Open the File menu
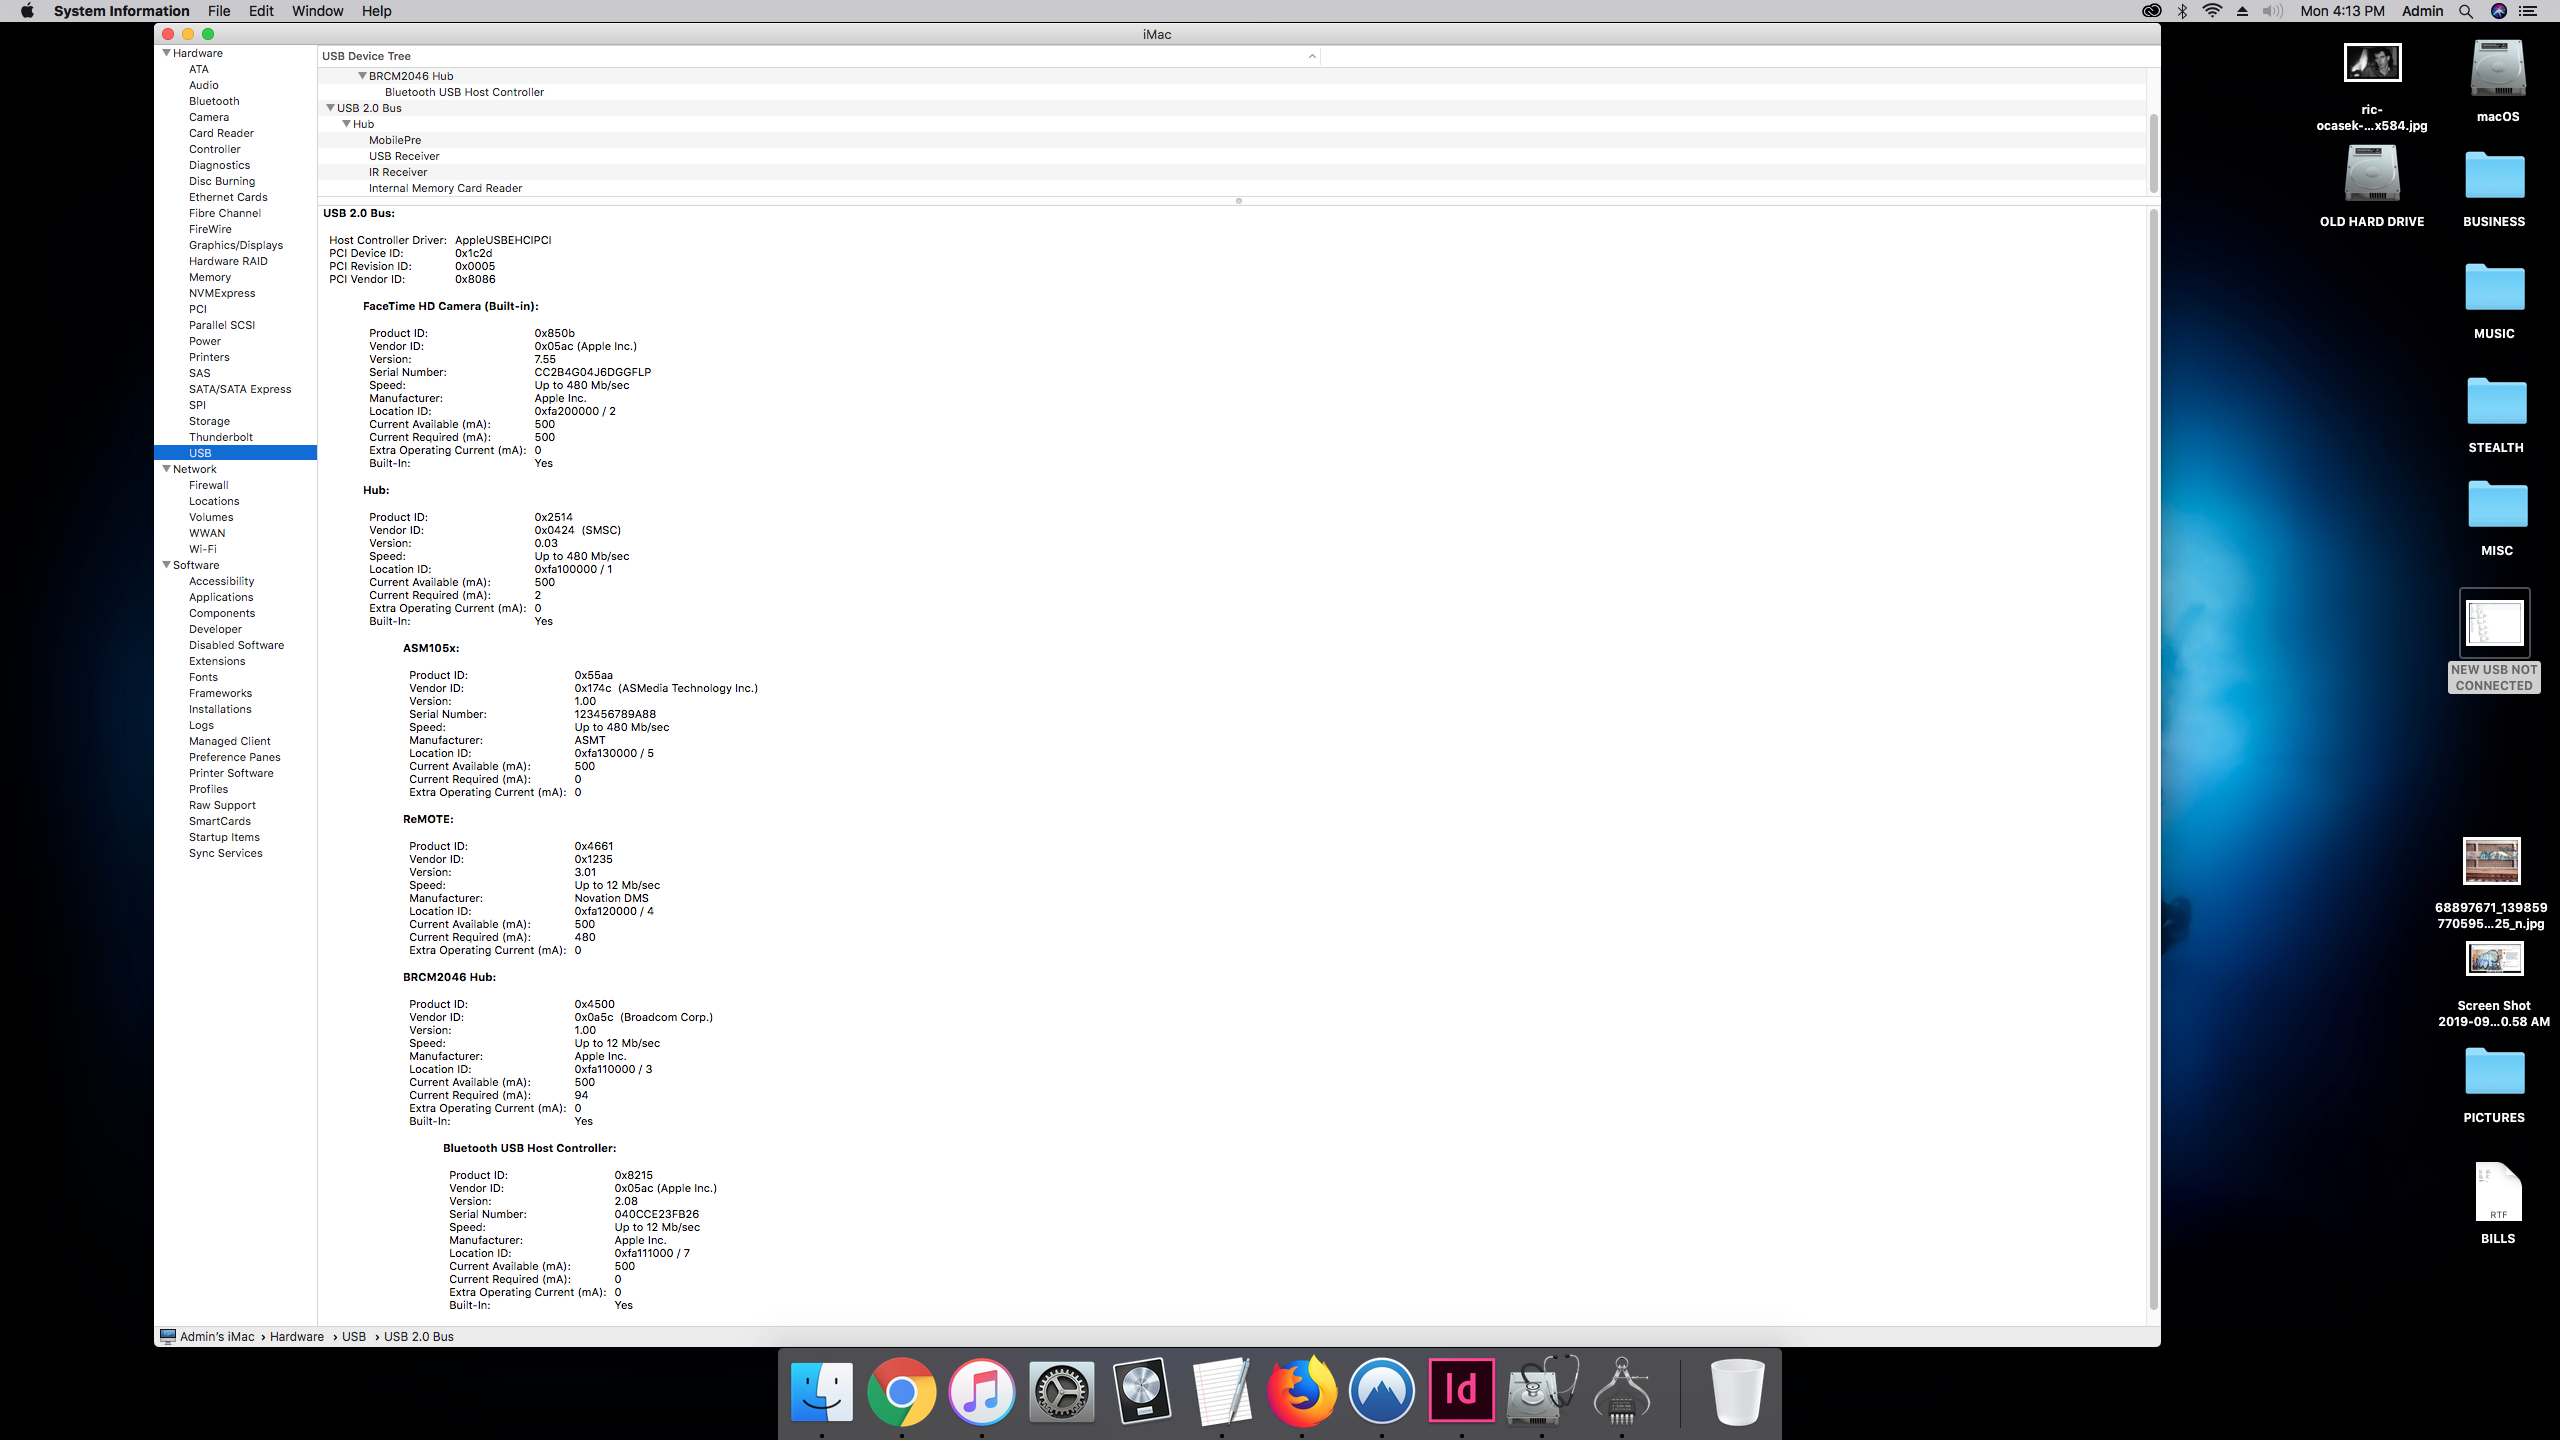Image resolution: width=2560 pixels, height=1440 pixels. pyautogui.click(x=219, y=11)
